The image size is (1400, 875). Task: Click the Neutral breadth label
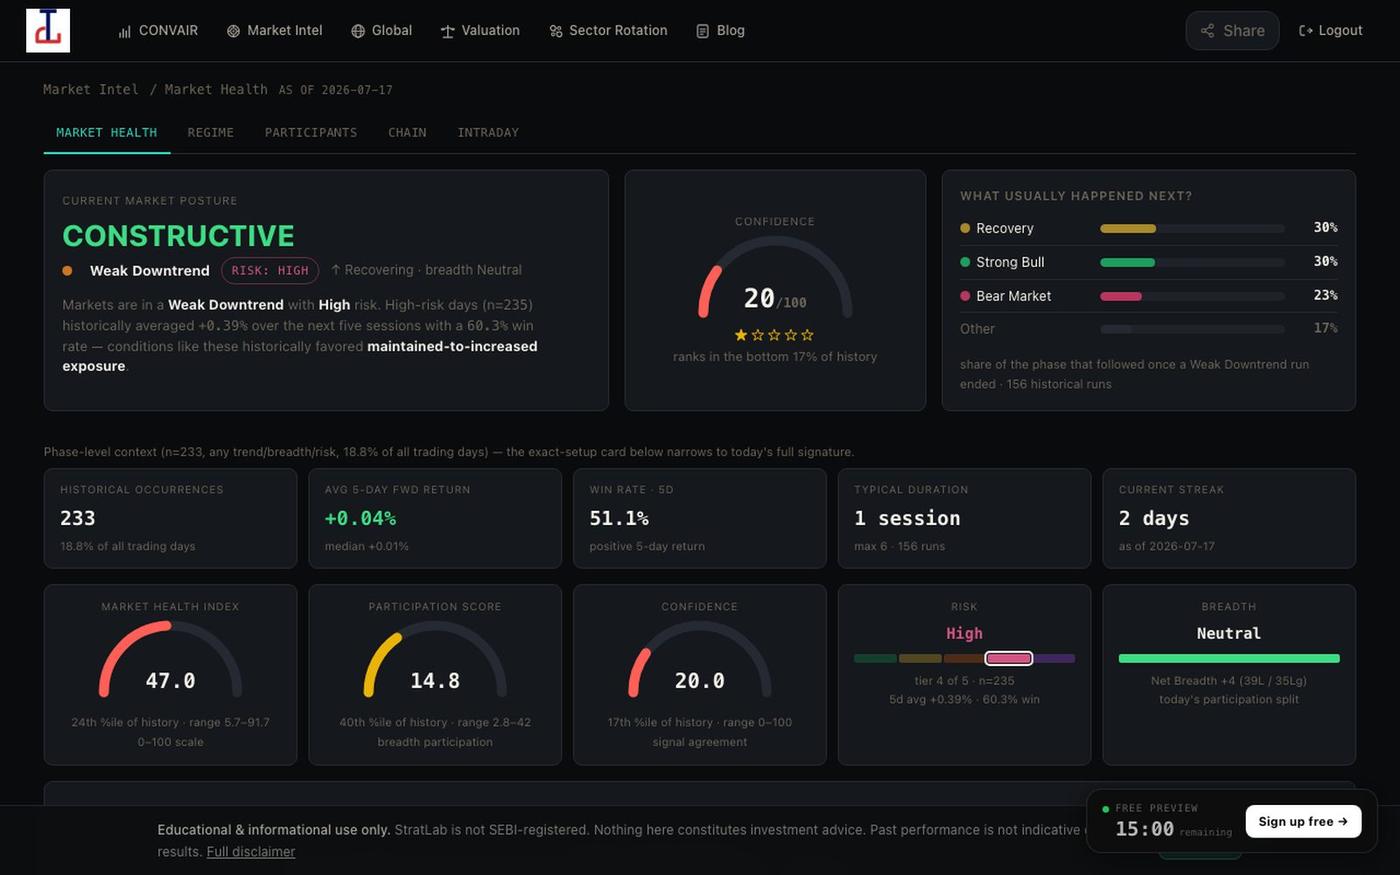pyautogui.click(x=1229, y=633)
